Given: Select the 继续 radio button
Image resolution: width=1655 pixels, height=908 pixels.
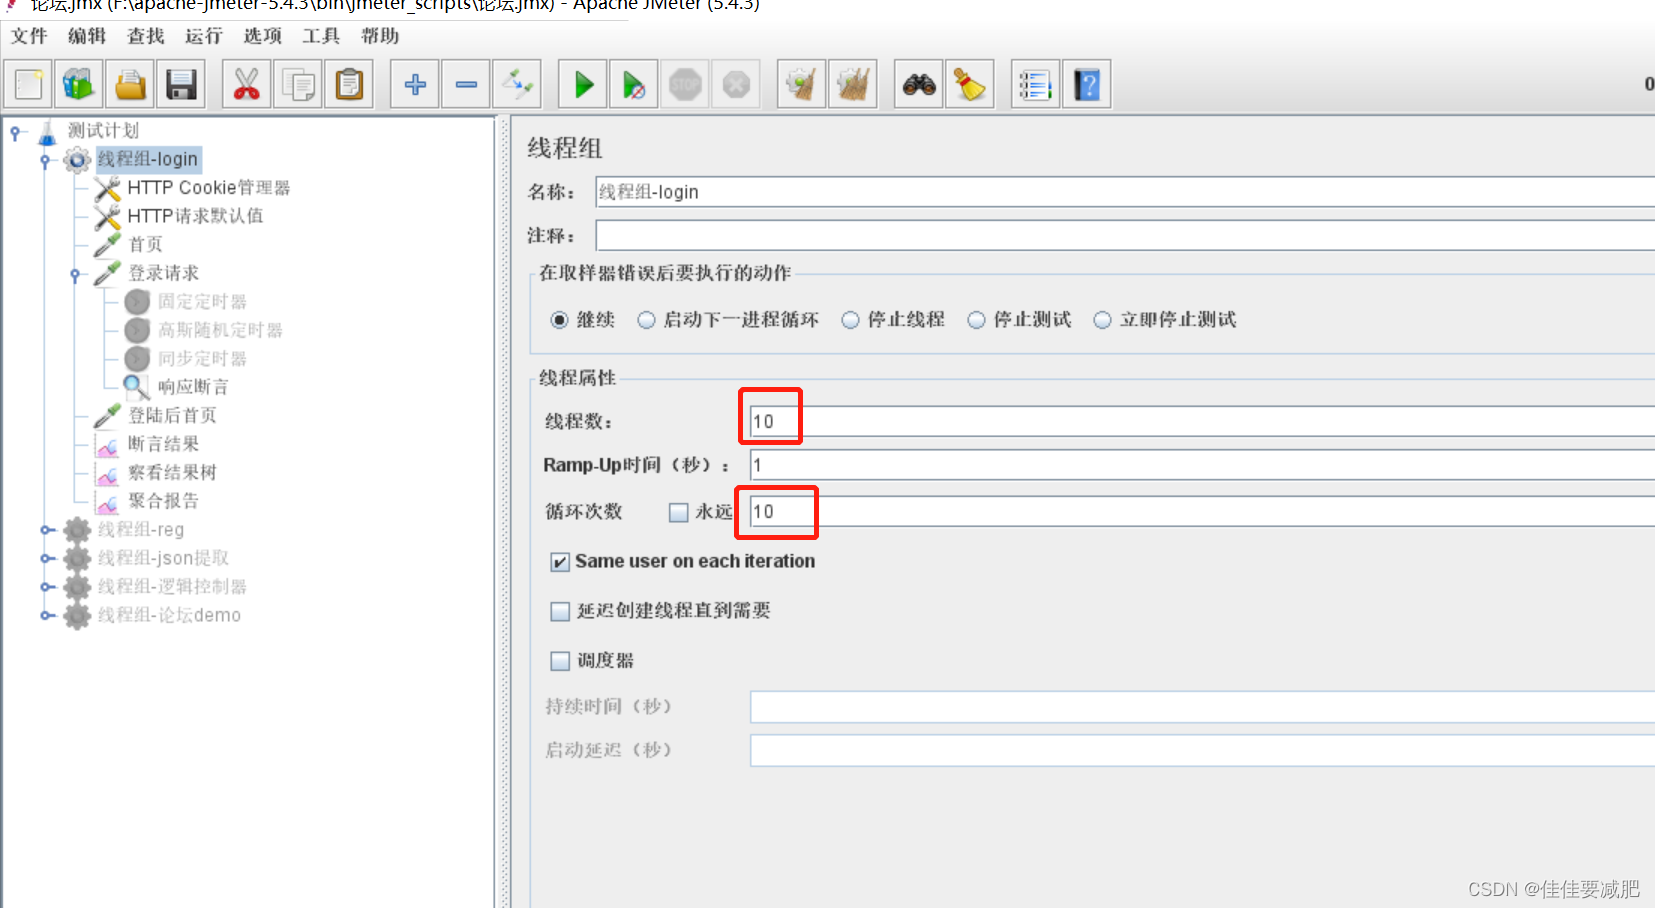Looking at the screenshot, I should (x=560, y=320).
